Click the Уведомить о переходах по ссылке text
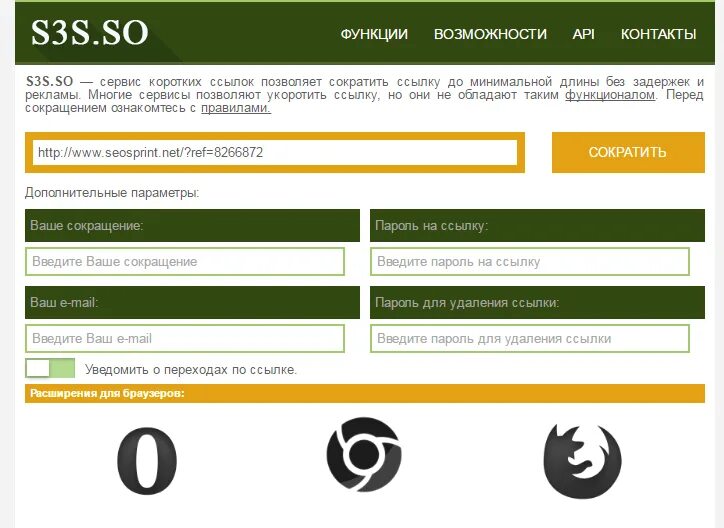Screen dimensions: 724x528 point(191,370)
